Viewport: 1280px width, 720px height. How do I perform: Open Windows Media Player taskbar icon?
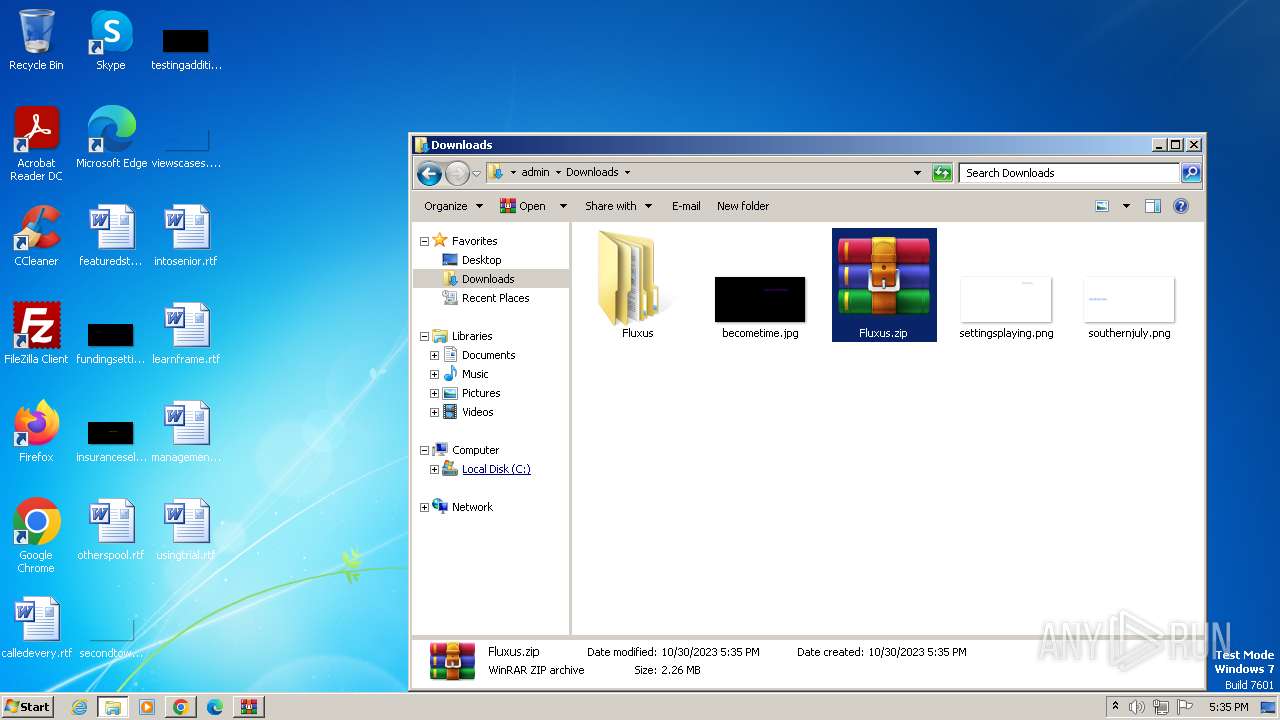click(146, 707)
